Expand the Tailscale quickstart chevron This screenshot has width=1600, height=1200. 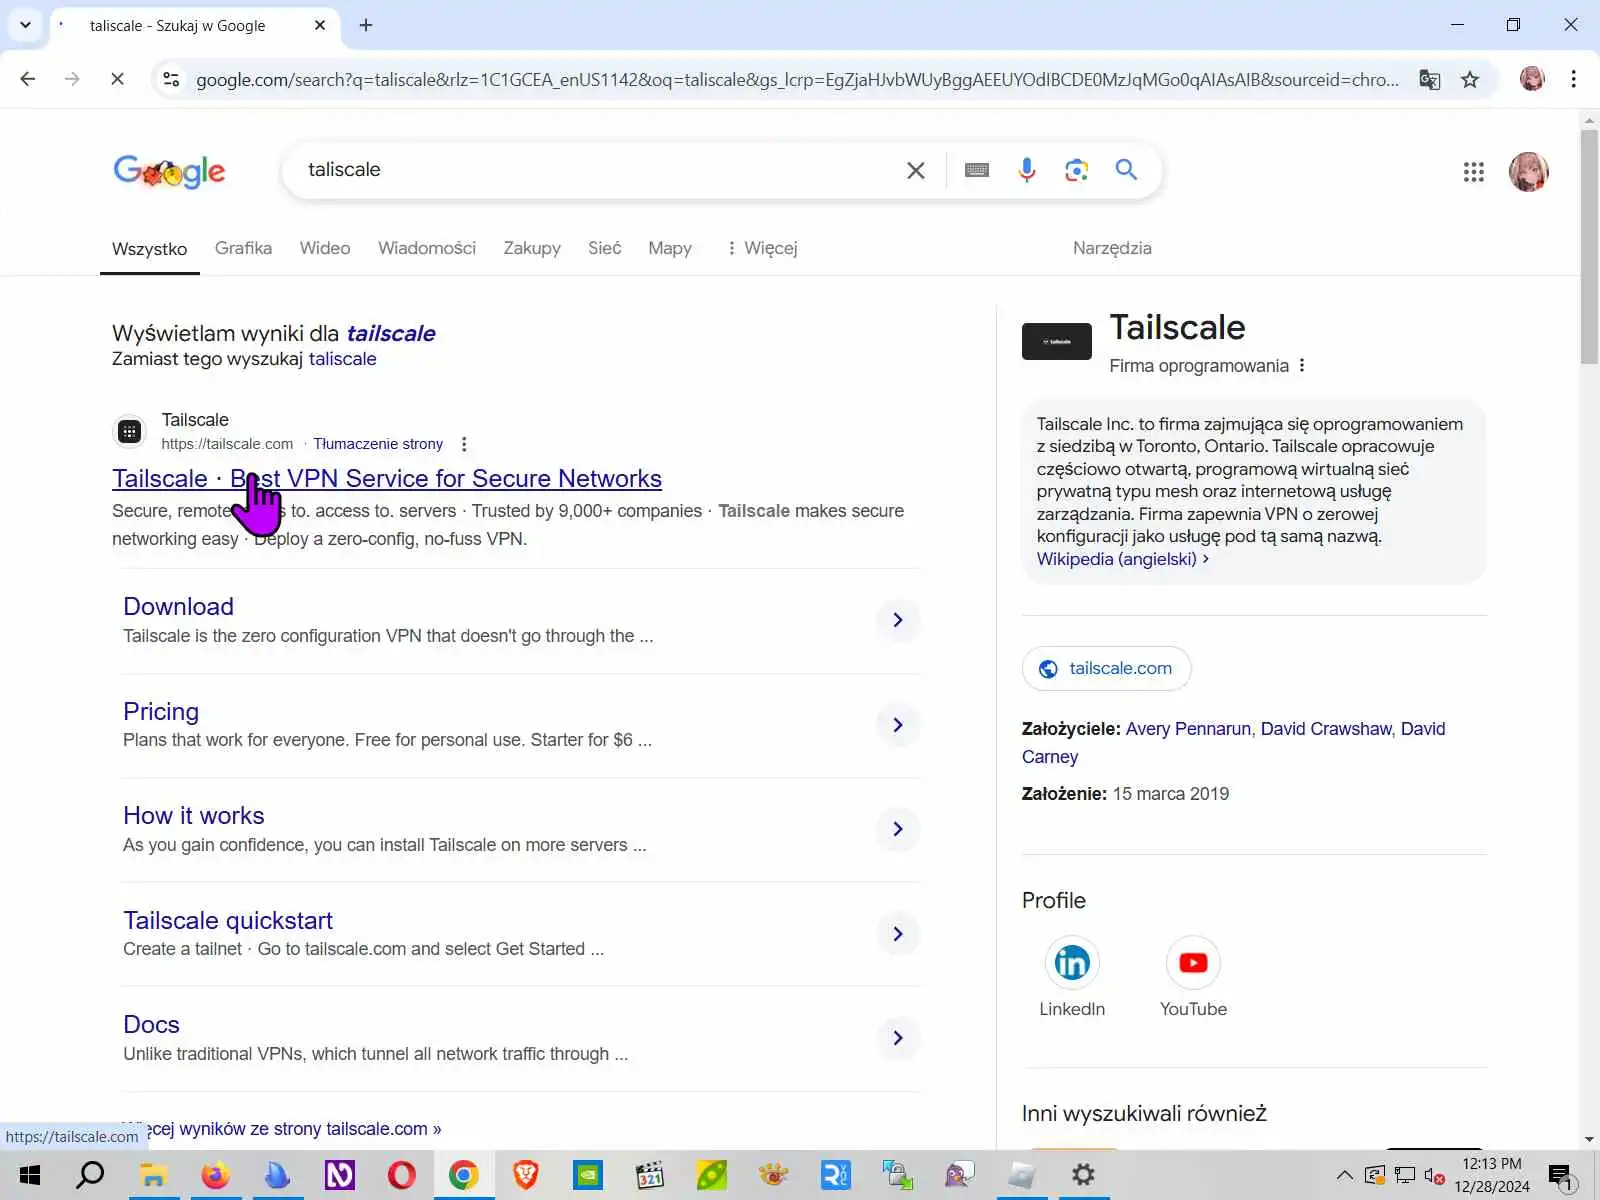pyautogui.click(x=898, y=934)
